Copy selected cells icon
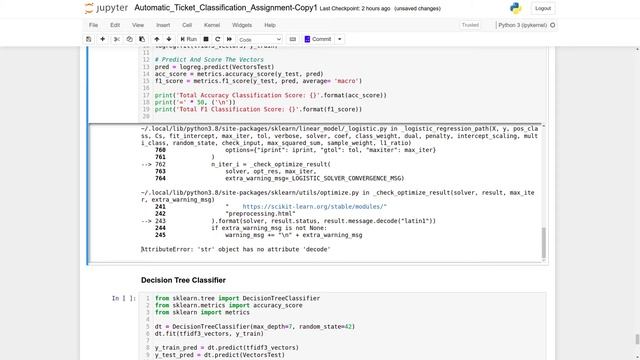The width and height of the screenshot is (640, 360). 129,39
